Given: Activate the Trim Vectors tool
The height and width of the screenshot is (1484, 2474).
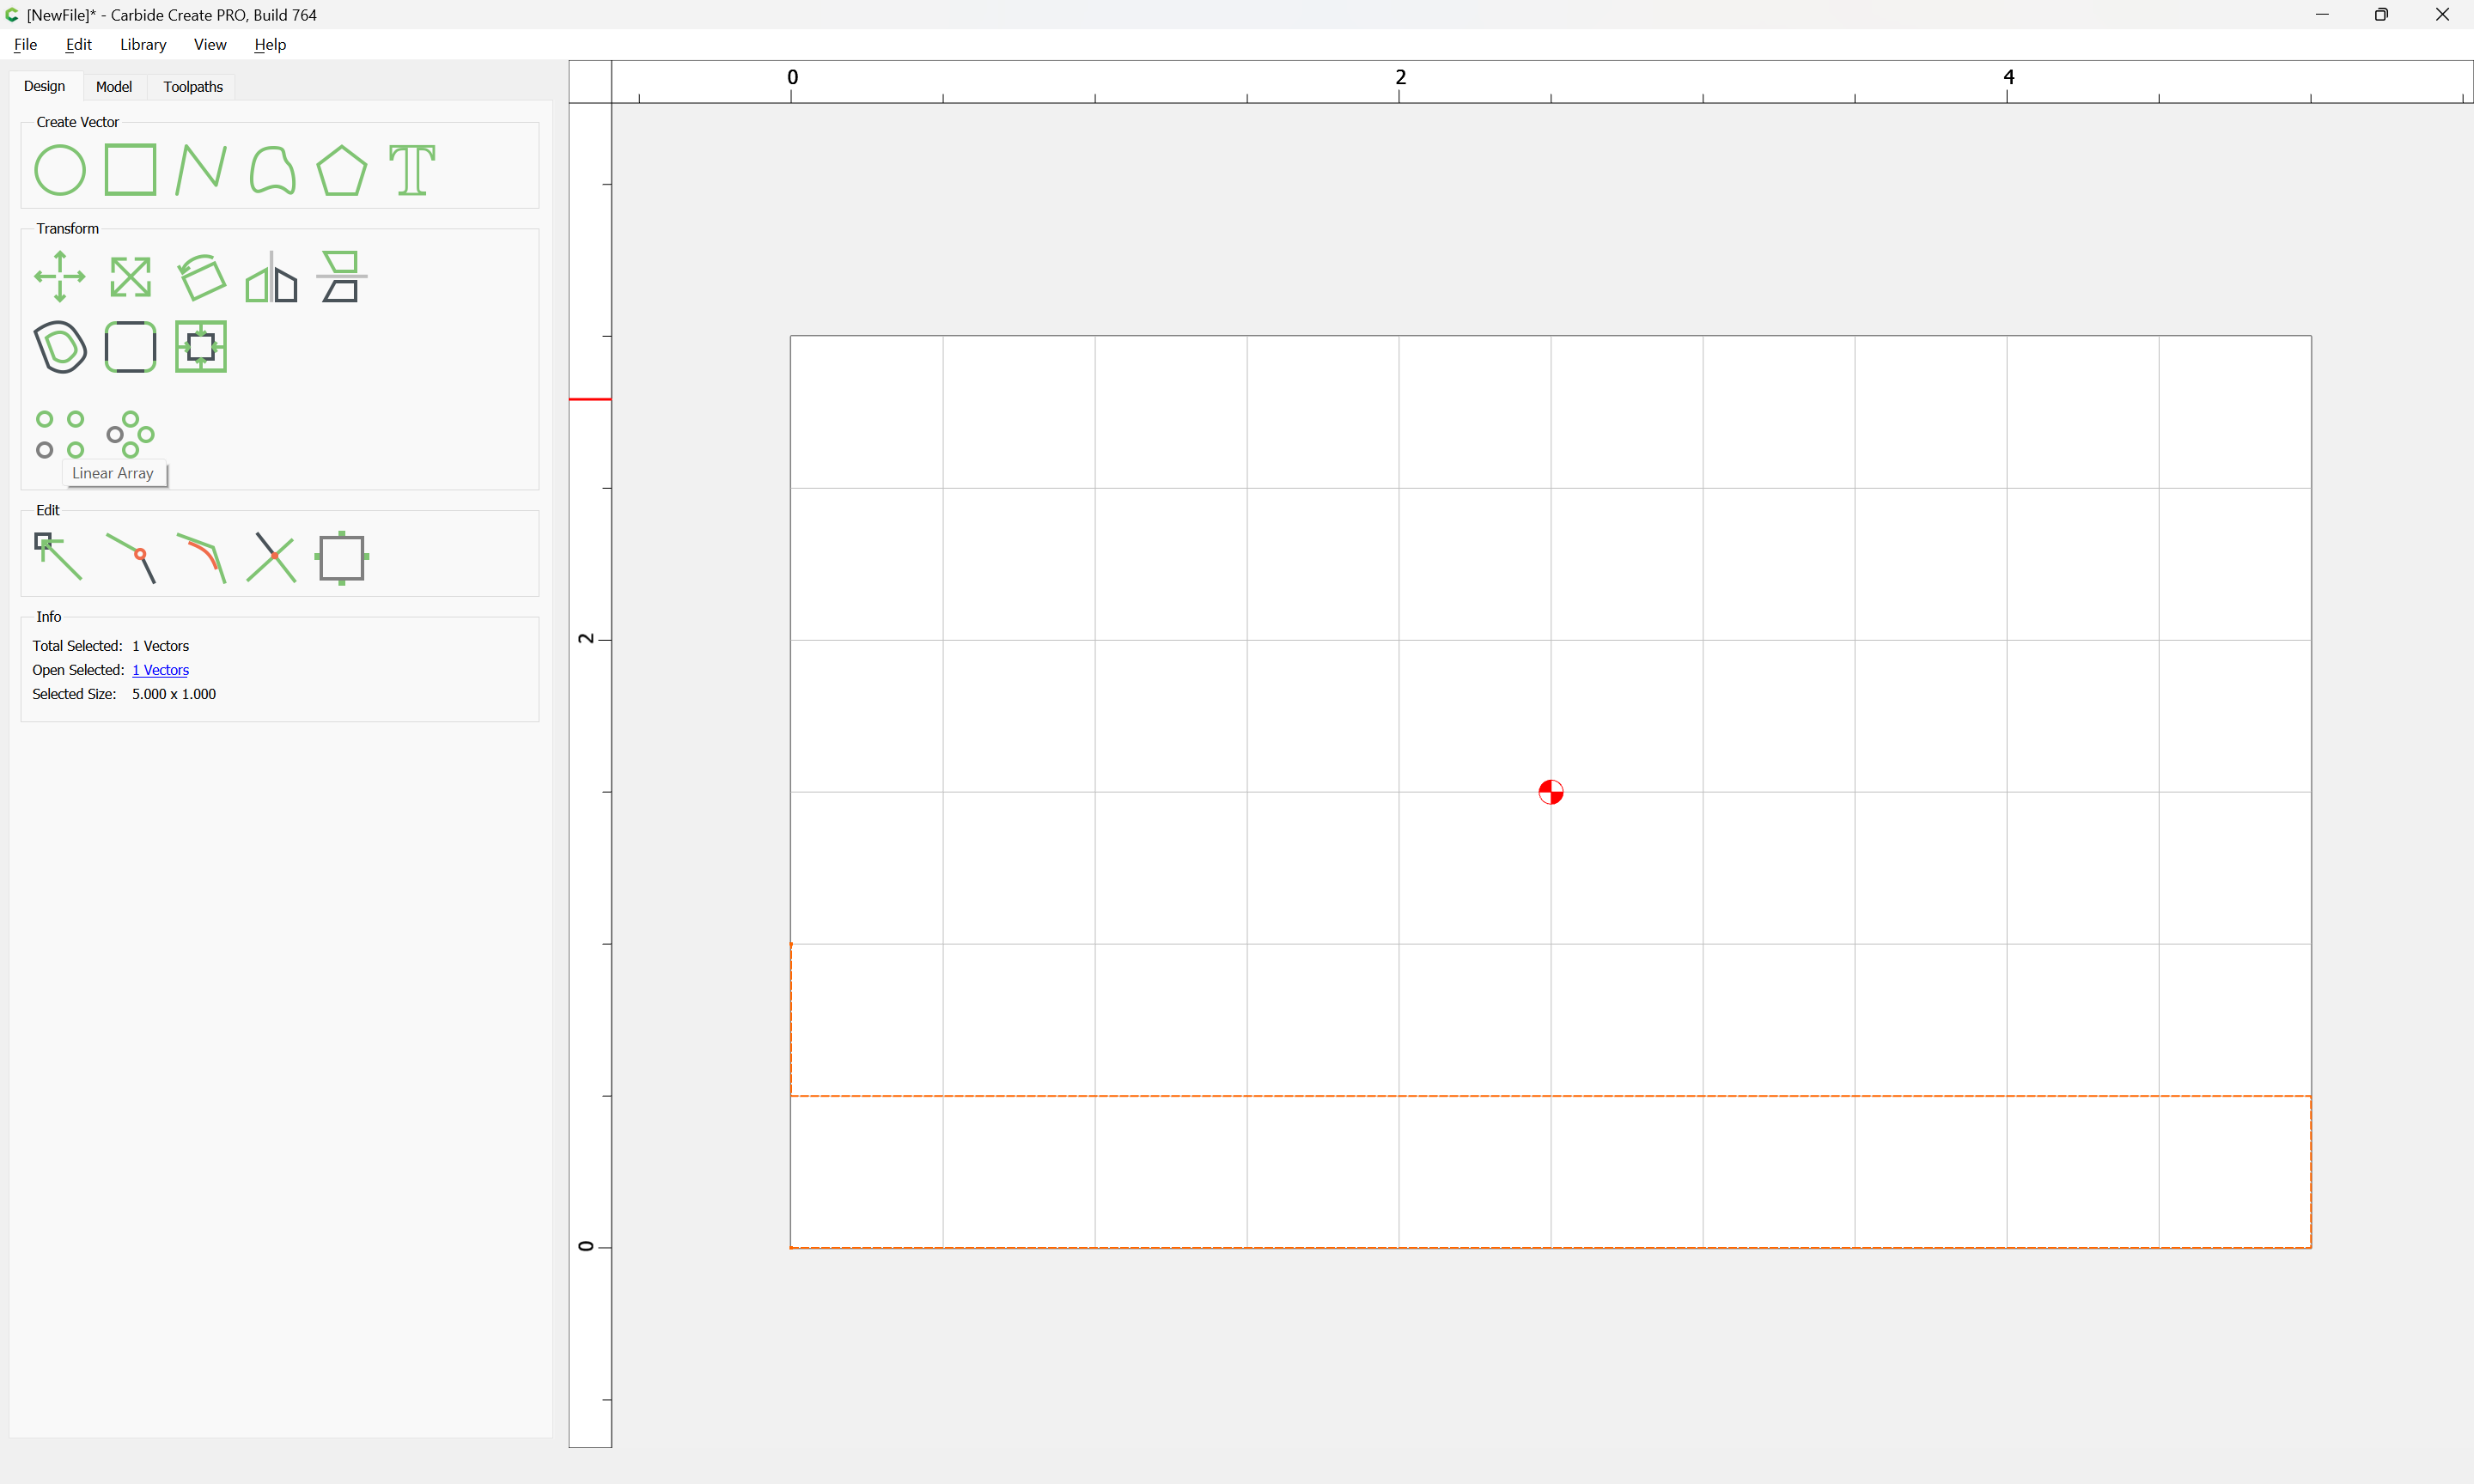Looking at the screenshot, I should click(x=271, y=557).
